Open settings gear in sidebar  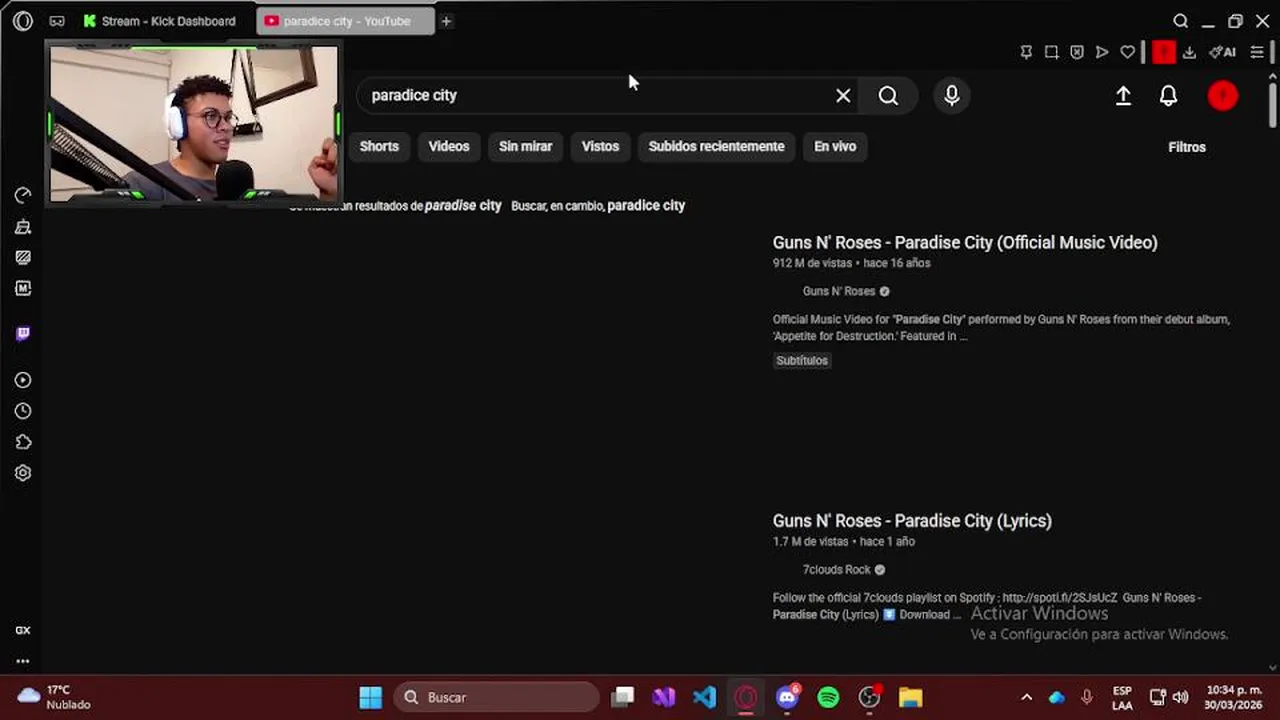click(23, 473)
